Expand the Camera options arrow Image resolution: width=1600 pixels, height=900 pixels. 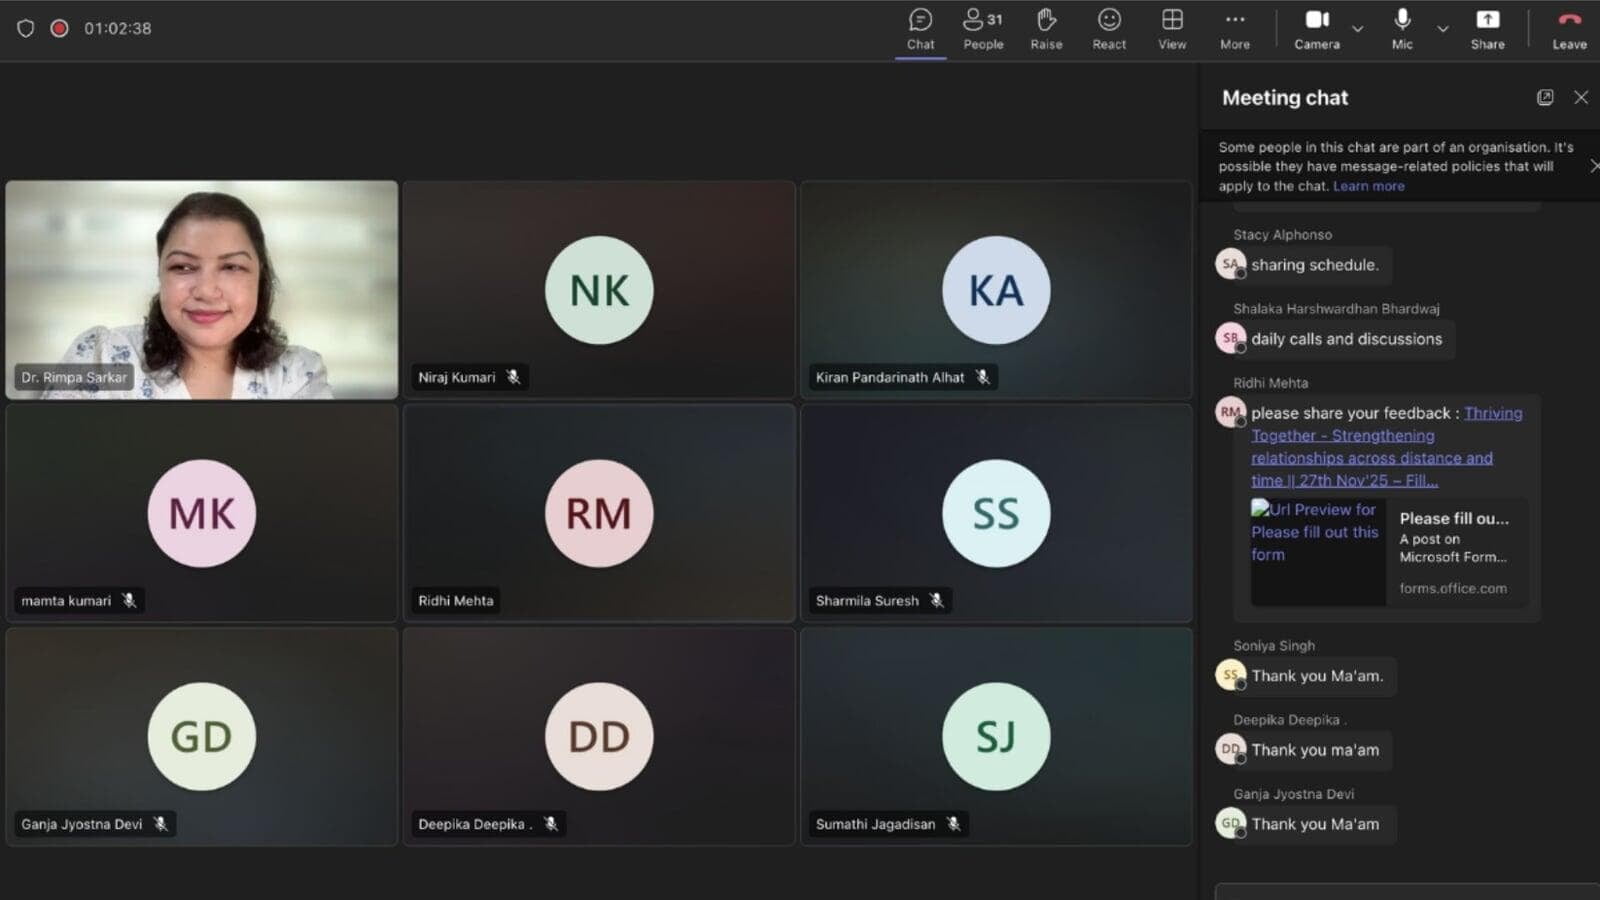point(1357,29)
